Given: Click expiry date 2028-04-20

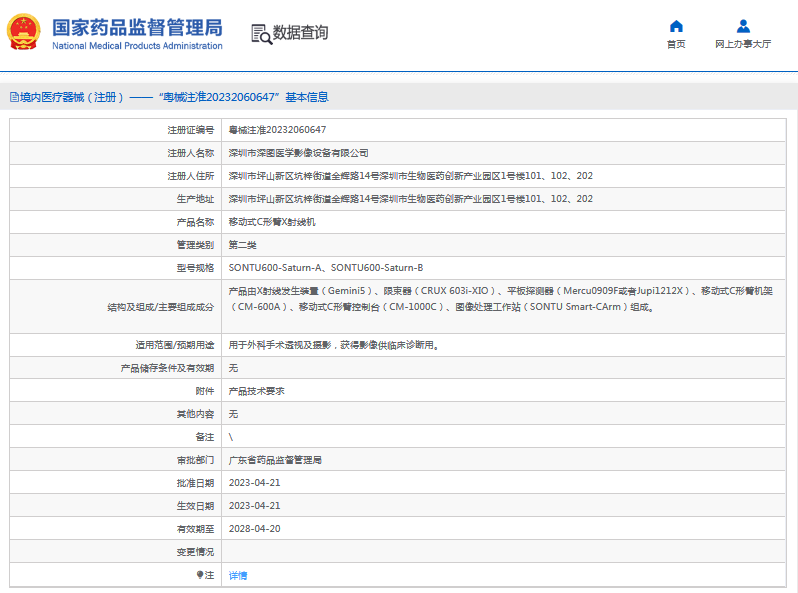Looking at the screenshot, I should click(254, 529).
